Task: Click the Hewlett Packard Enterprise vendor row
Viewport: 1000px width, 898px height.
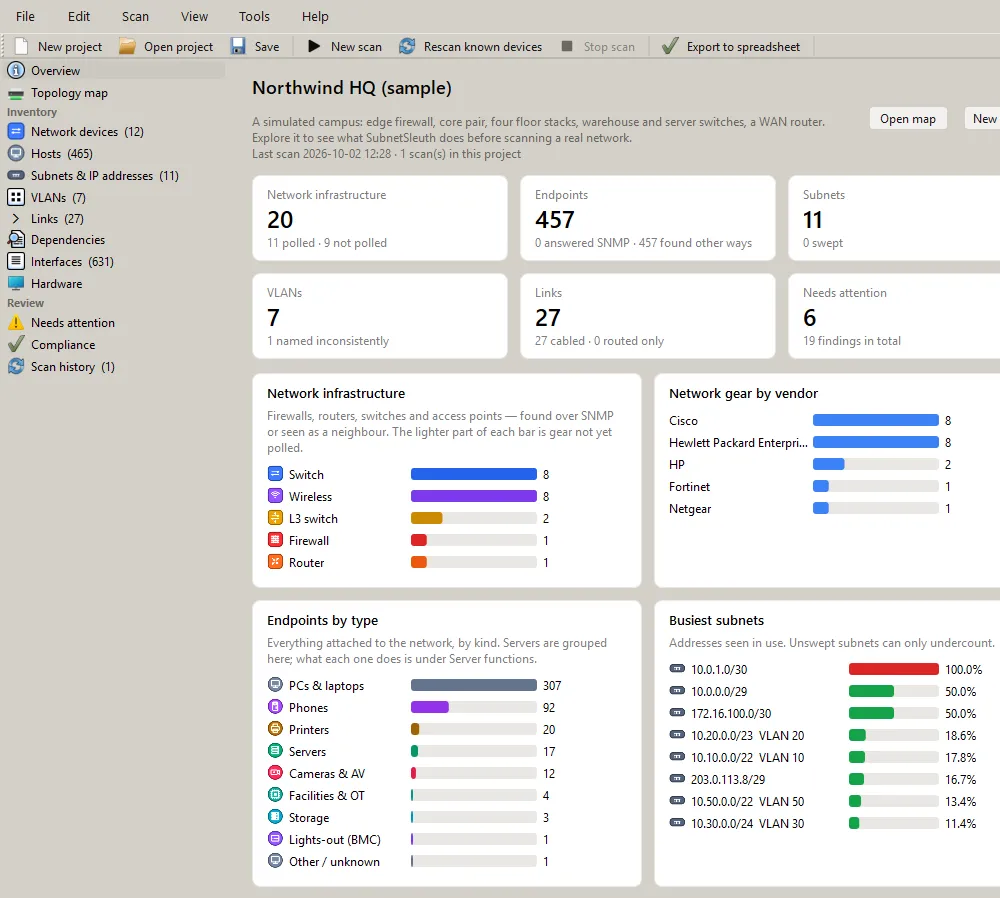Action: coord(810,443)
